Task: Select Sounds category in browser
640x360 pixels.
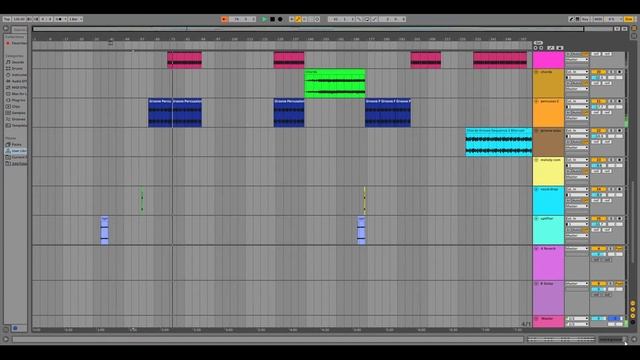Action: [15, 62]
